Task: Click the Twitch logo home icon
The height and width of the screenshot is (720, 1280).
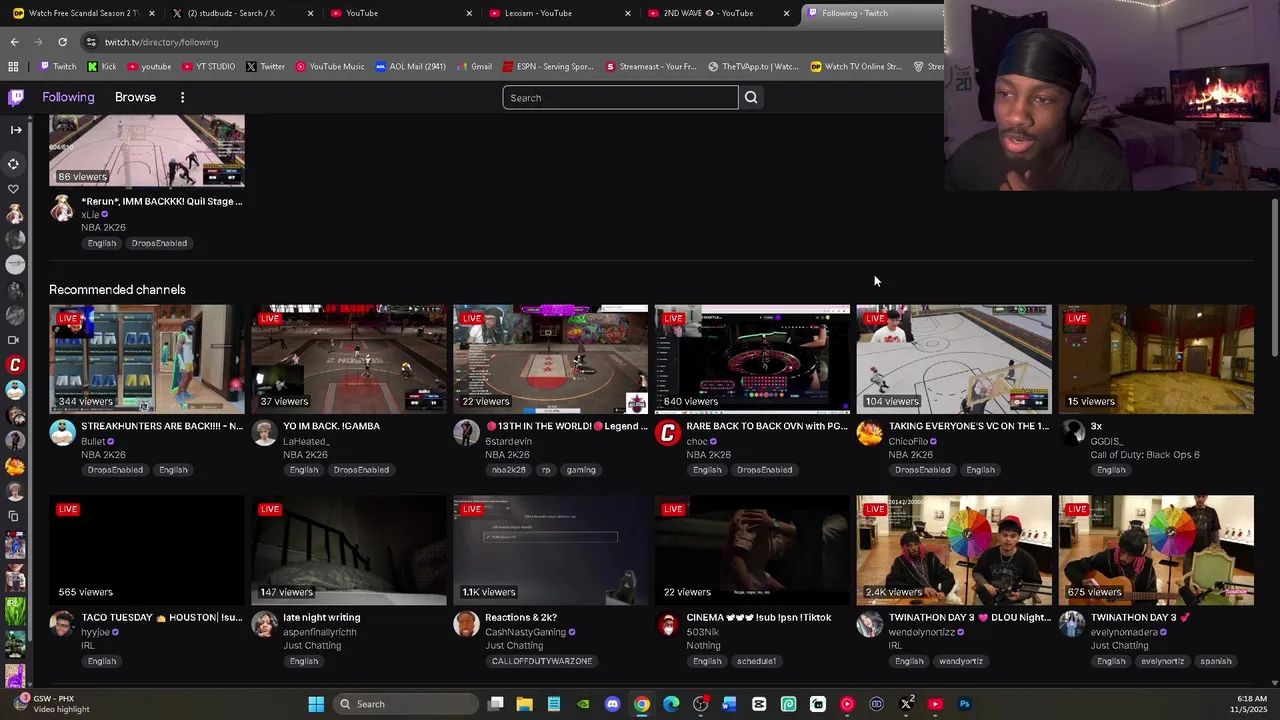Action: coord(16,97)
